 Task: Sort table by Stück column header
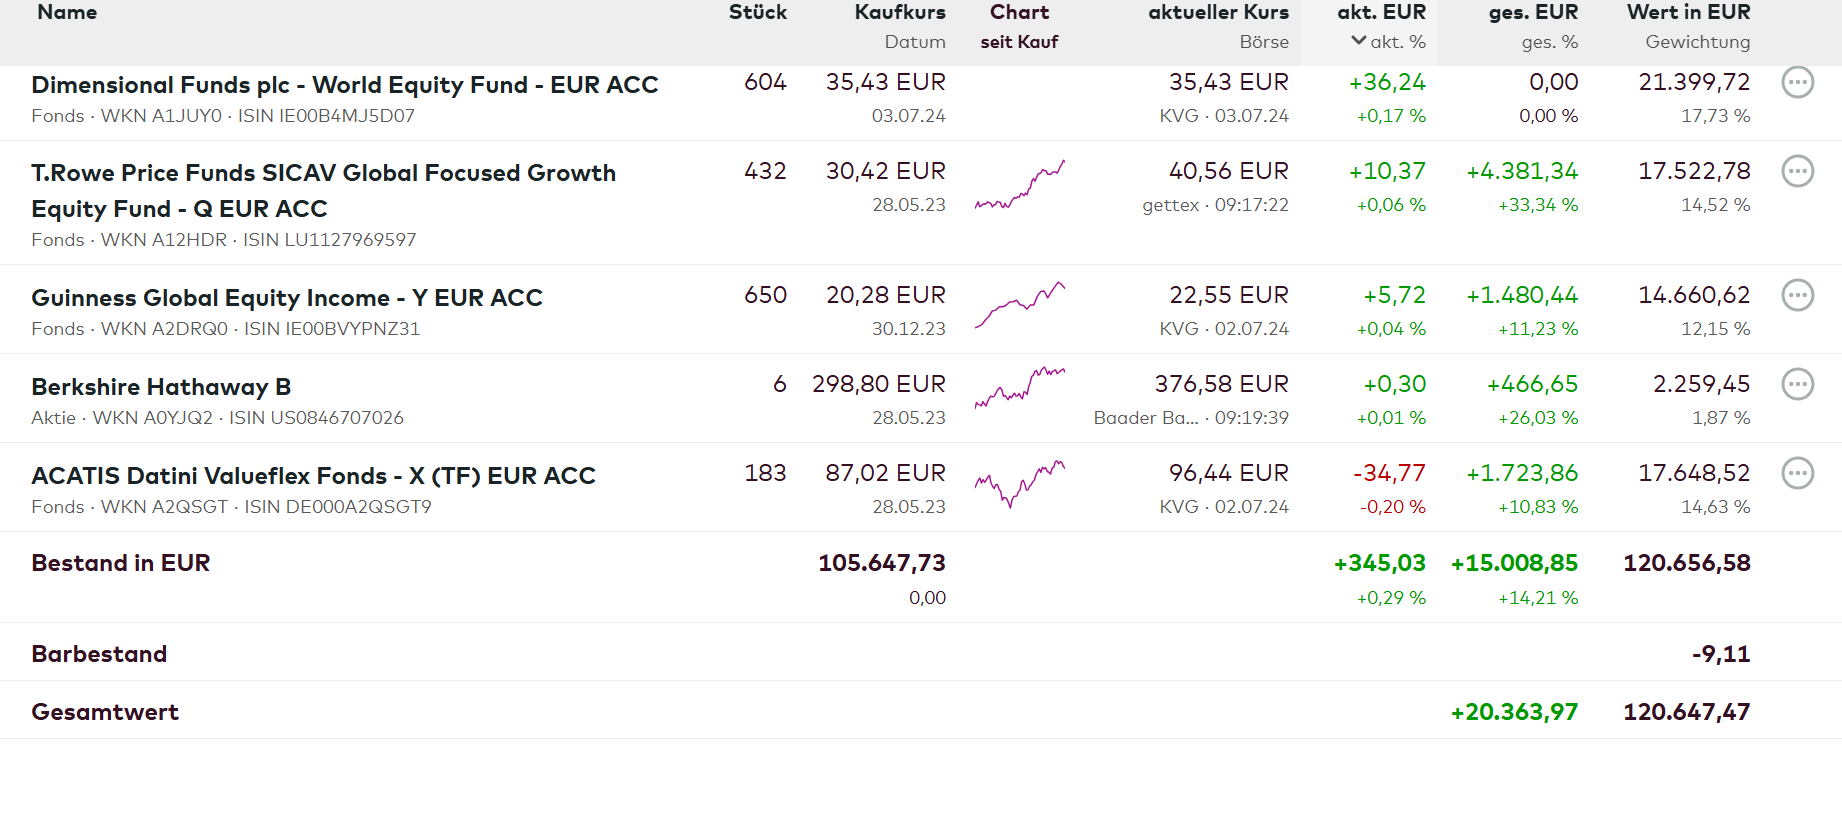757,13
